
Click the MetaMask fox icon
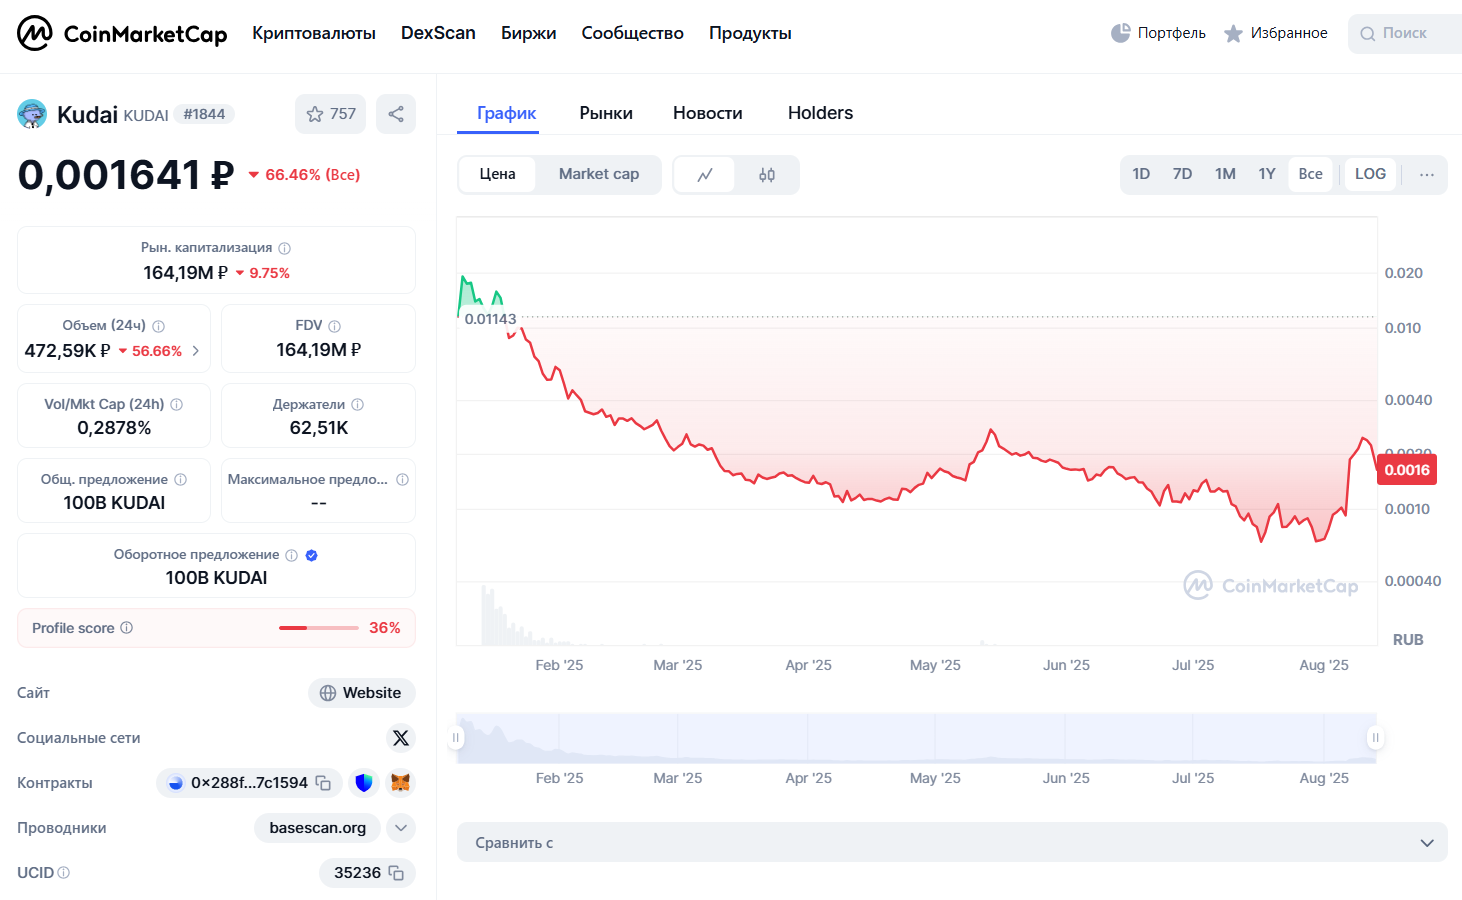point(401,783)
